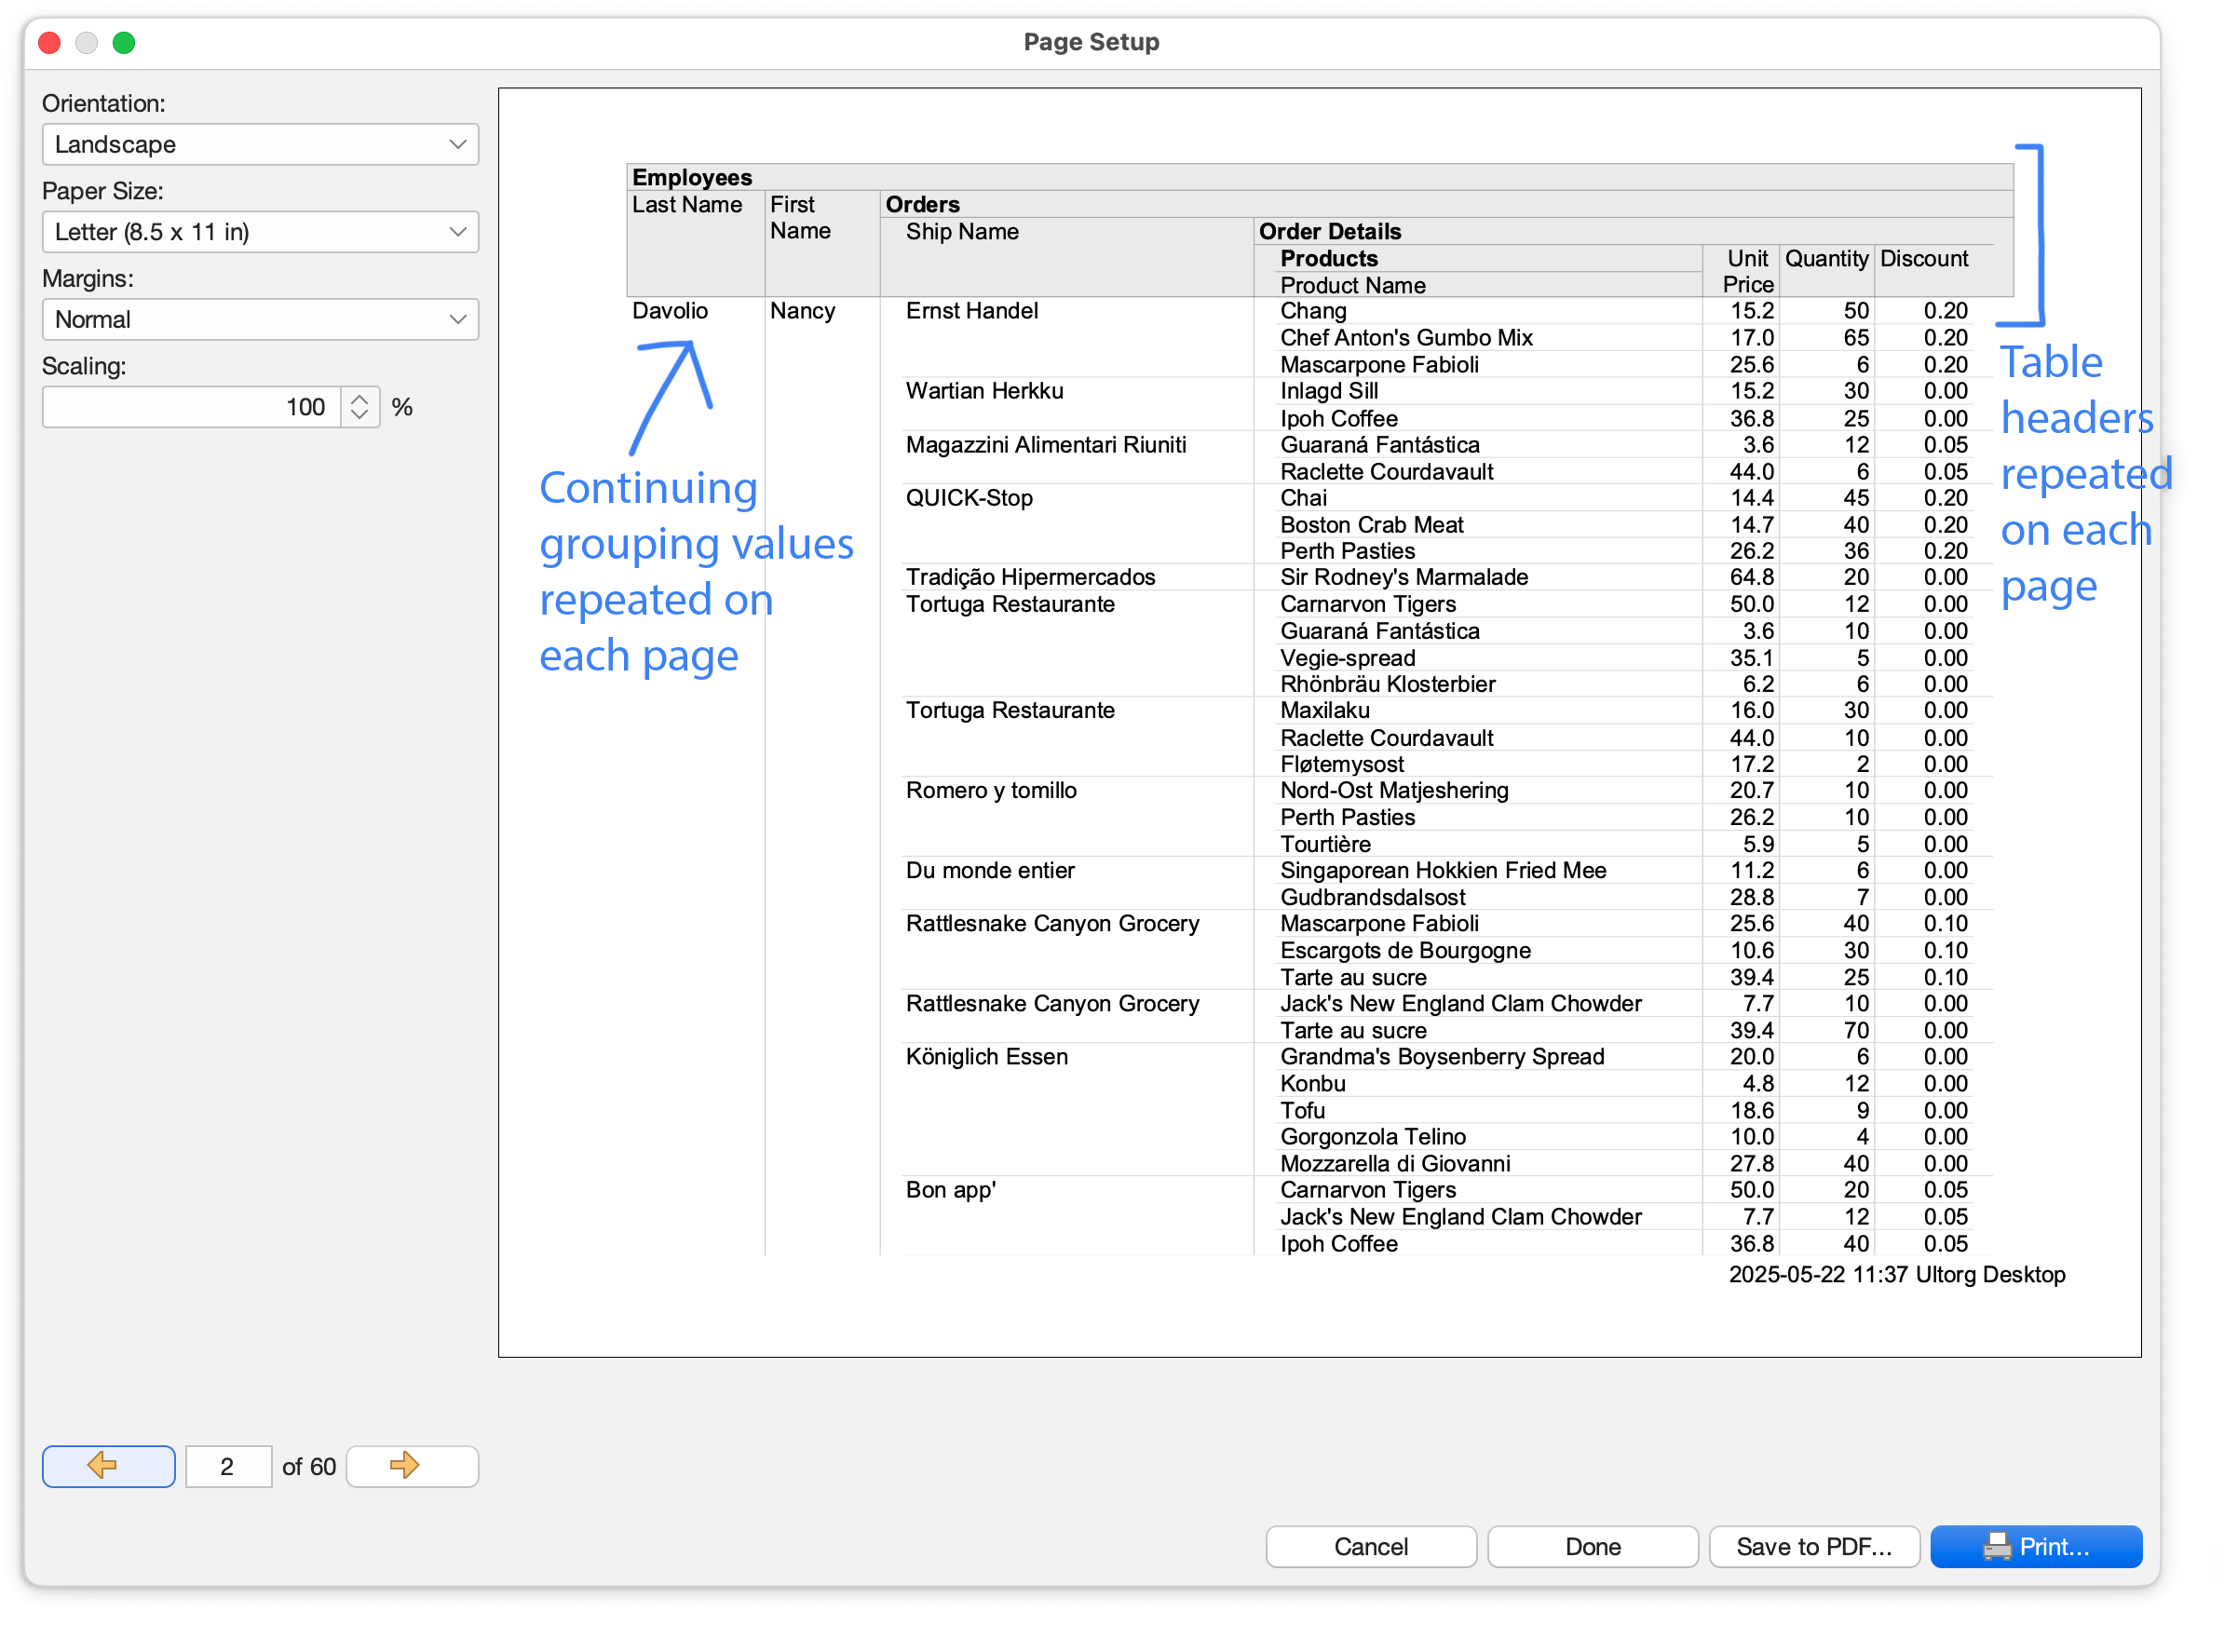The width and height of the screenshot is (2224, 1652).
Task: Click the Employees header in the preview
Action: [692, 177]
